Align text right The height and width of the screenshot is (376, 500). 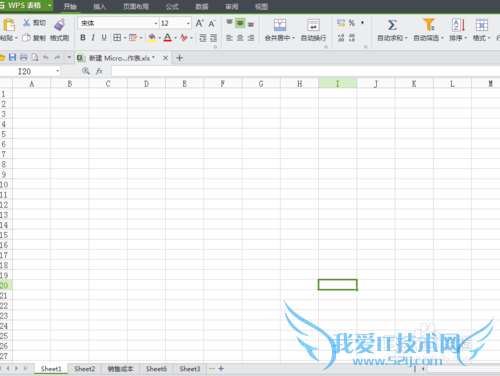click(251, 38)
